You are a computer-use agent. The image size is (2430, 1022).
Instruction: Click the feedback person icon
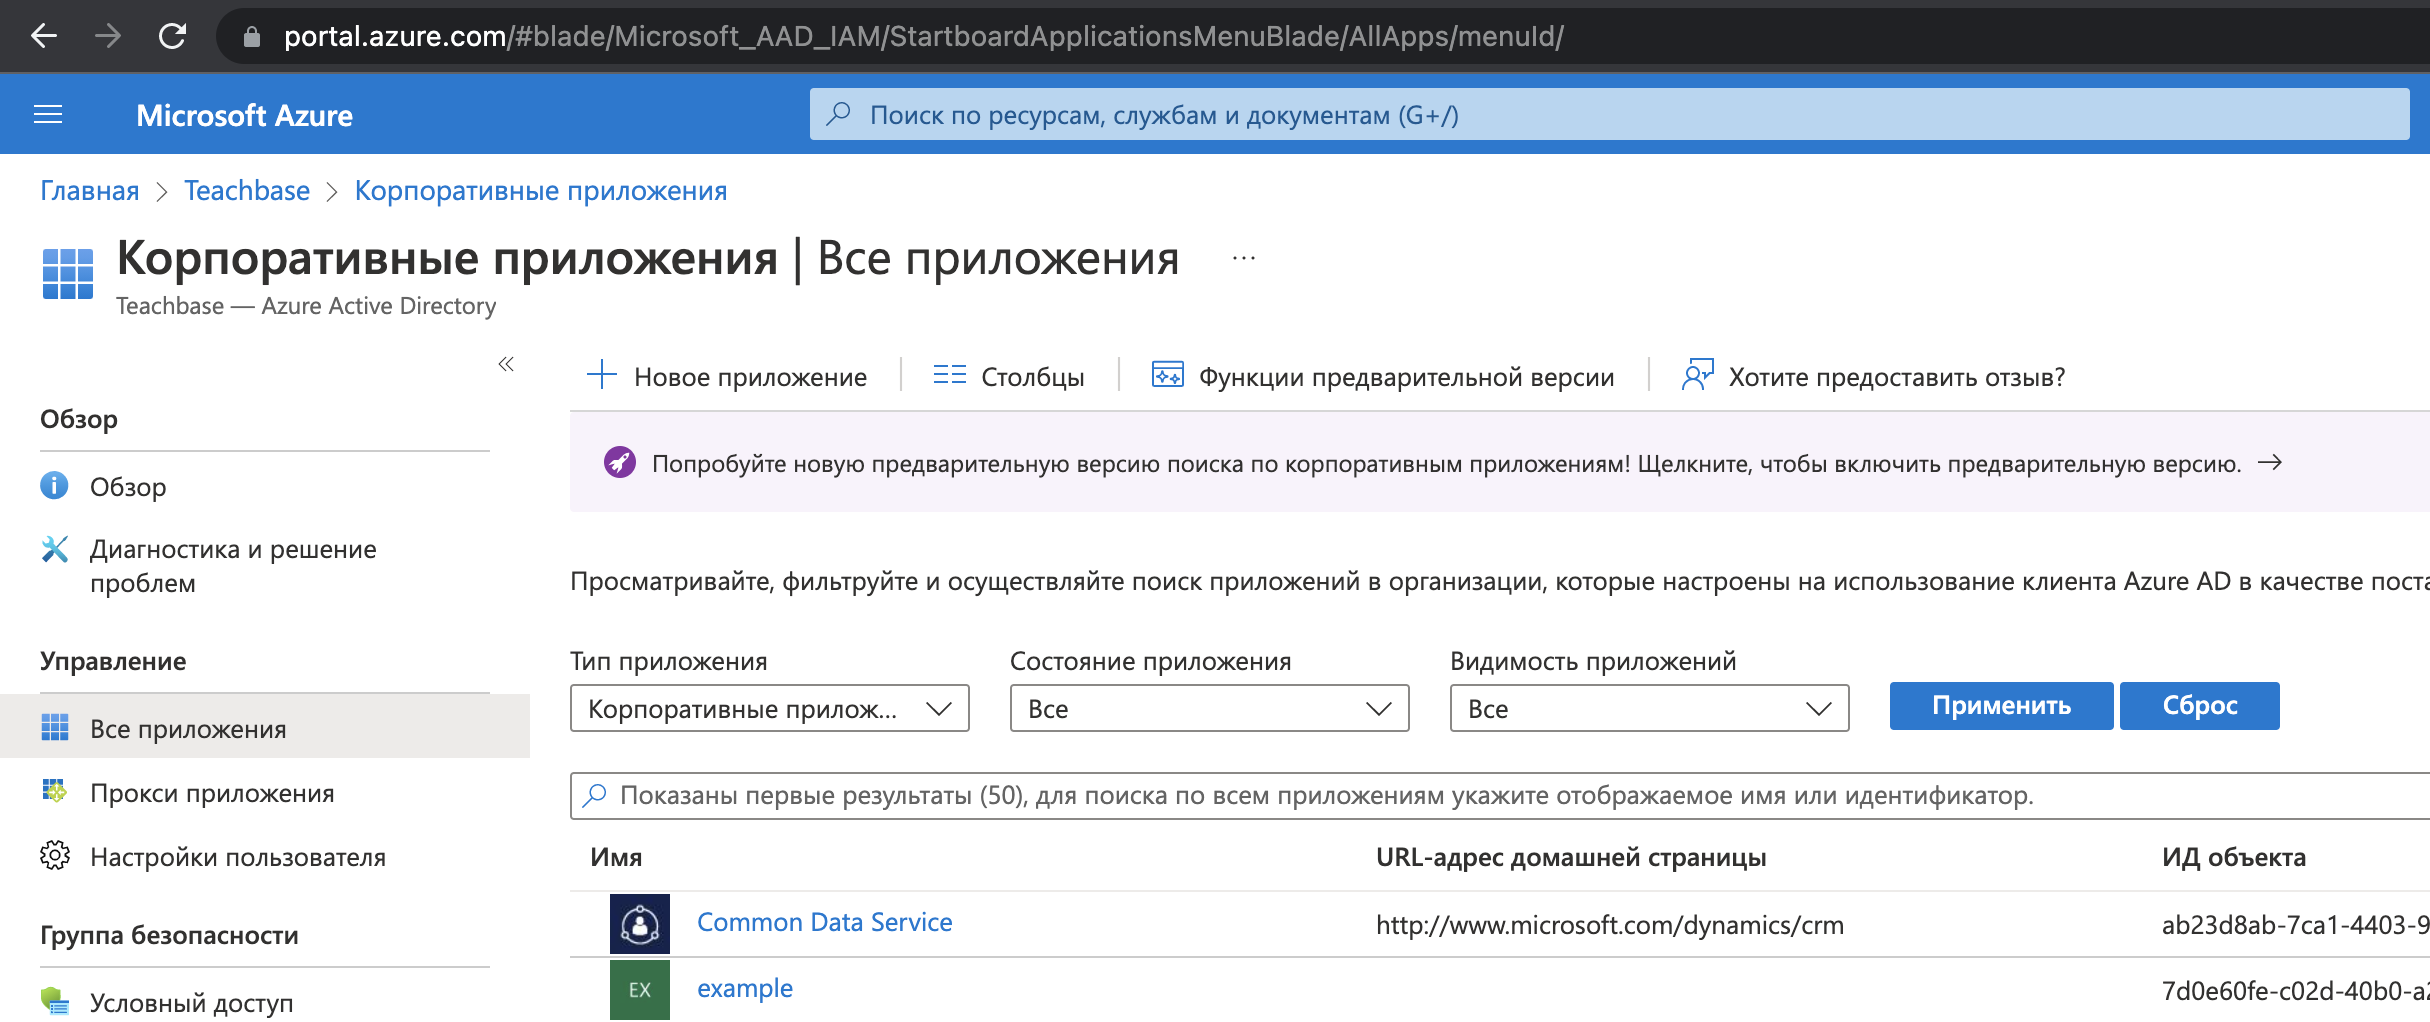[x=1698, y=374]
